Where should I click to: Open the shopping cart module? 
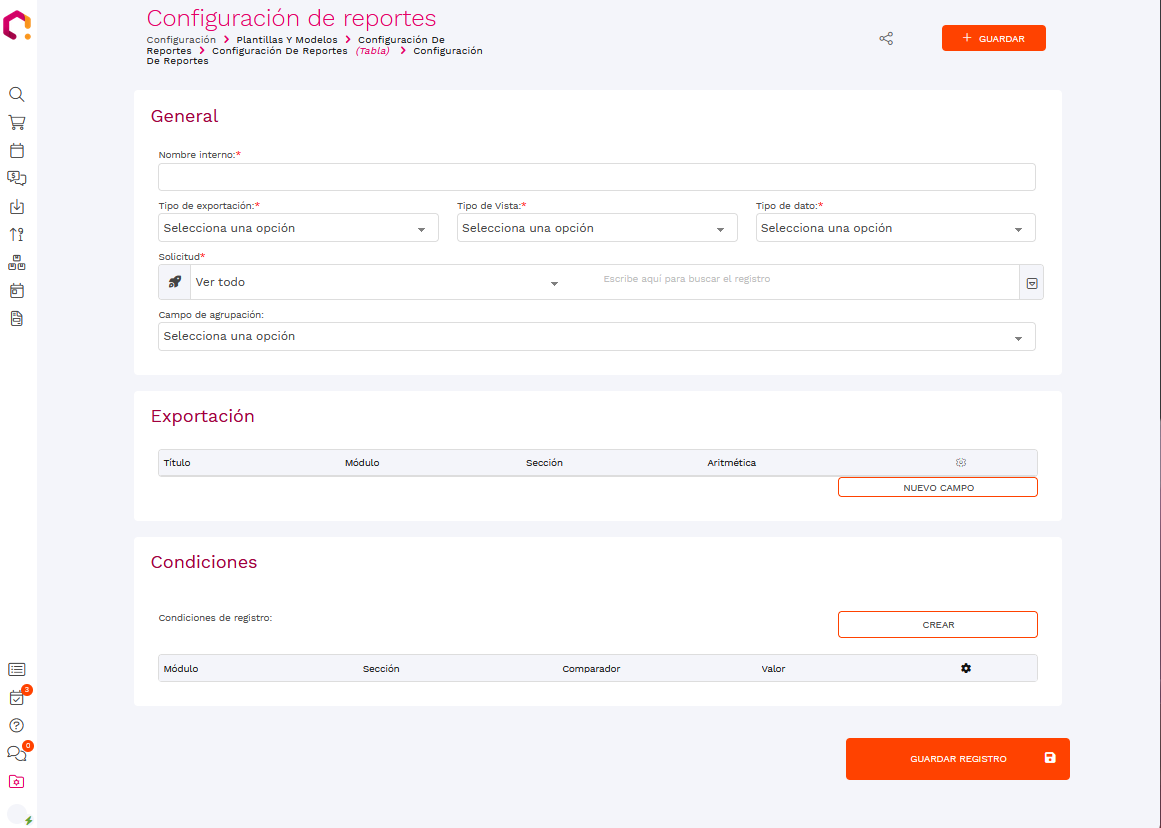point(16,123)
